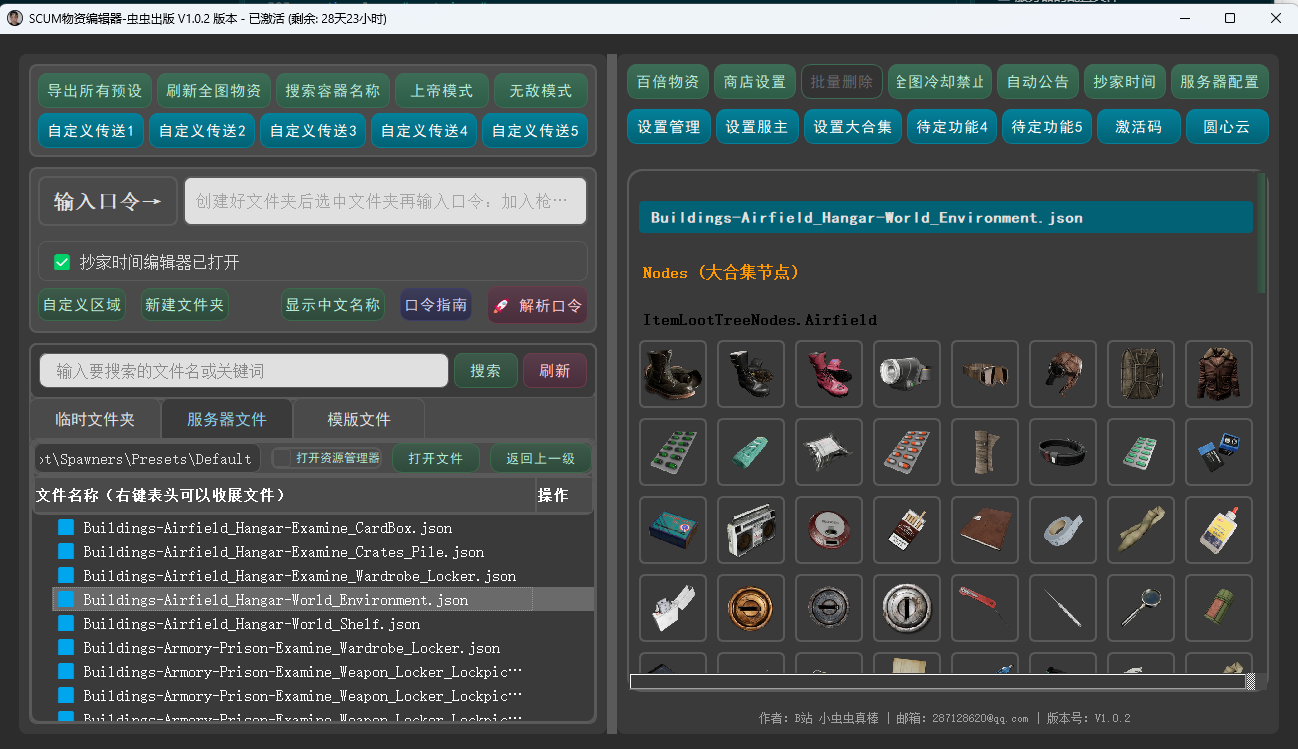Viewport: 1298px width, 749px height.
Task: Pick the cigarette pack item icon
Action: (x=907, y=530)
